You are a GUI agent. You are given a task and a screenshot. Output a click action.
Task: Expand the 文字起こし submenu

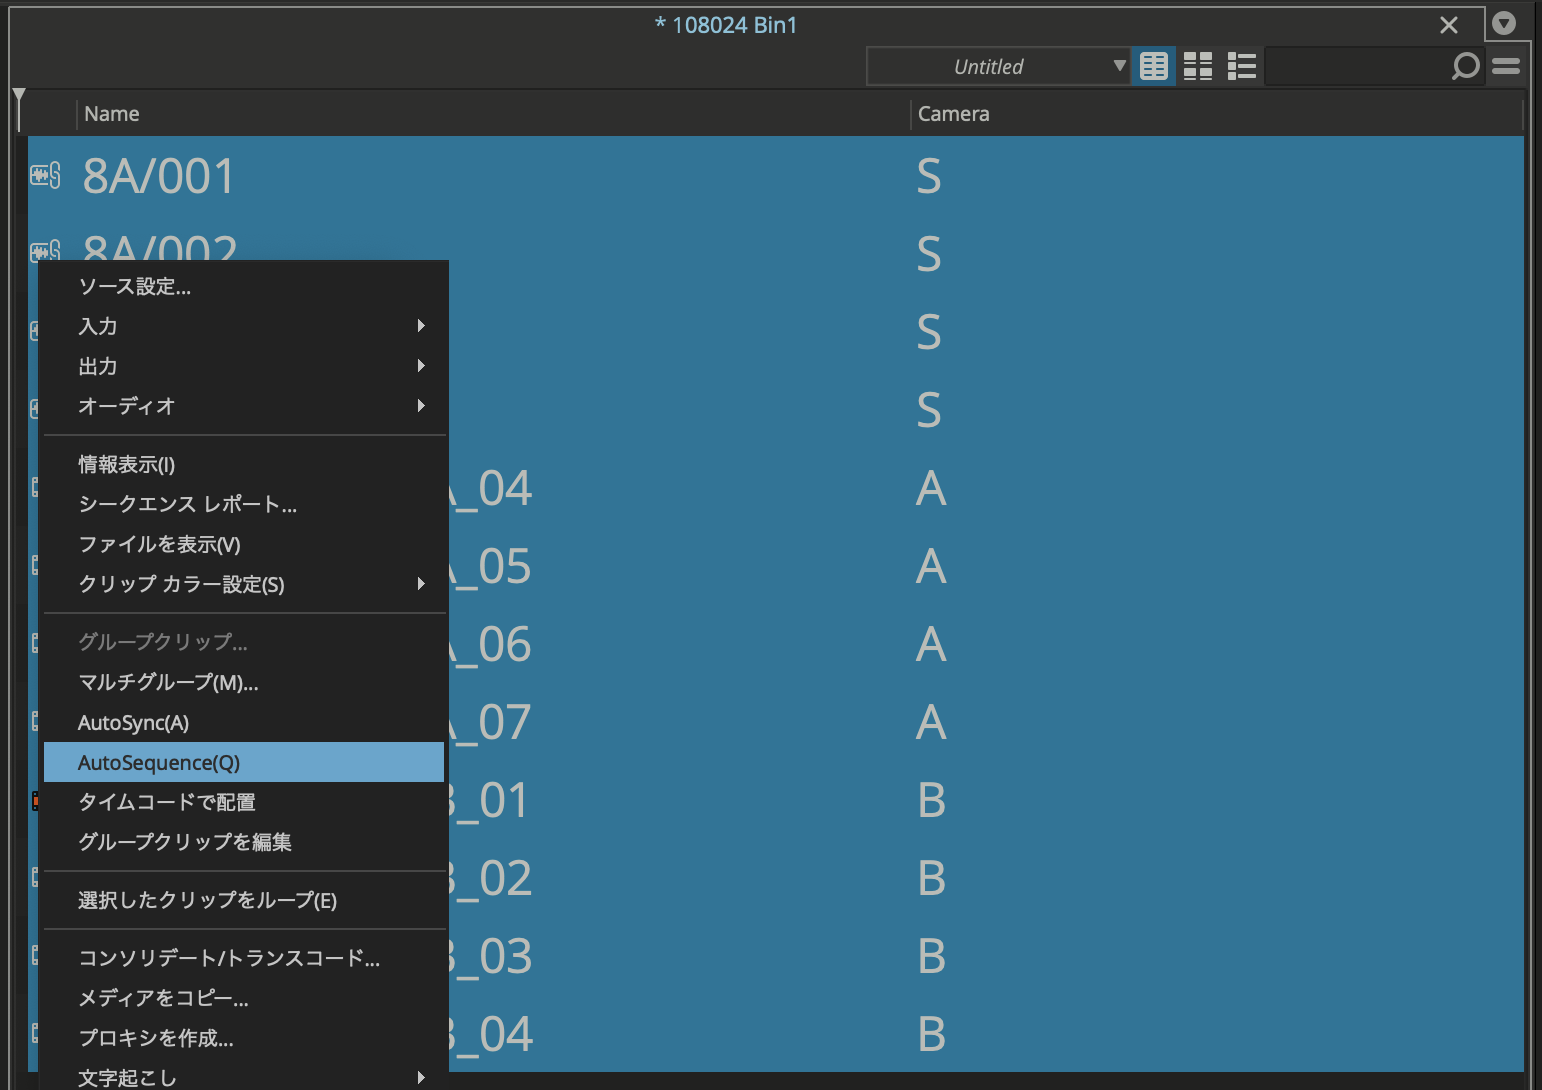(x=244, y=1077)
